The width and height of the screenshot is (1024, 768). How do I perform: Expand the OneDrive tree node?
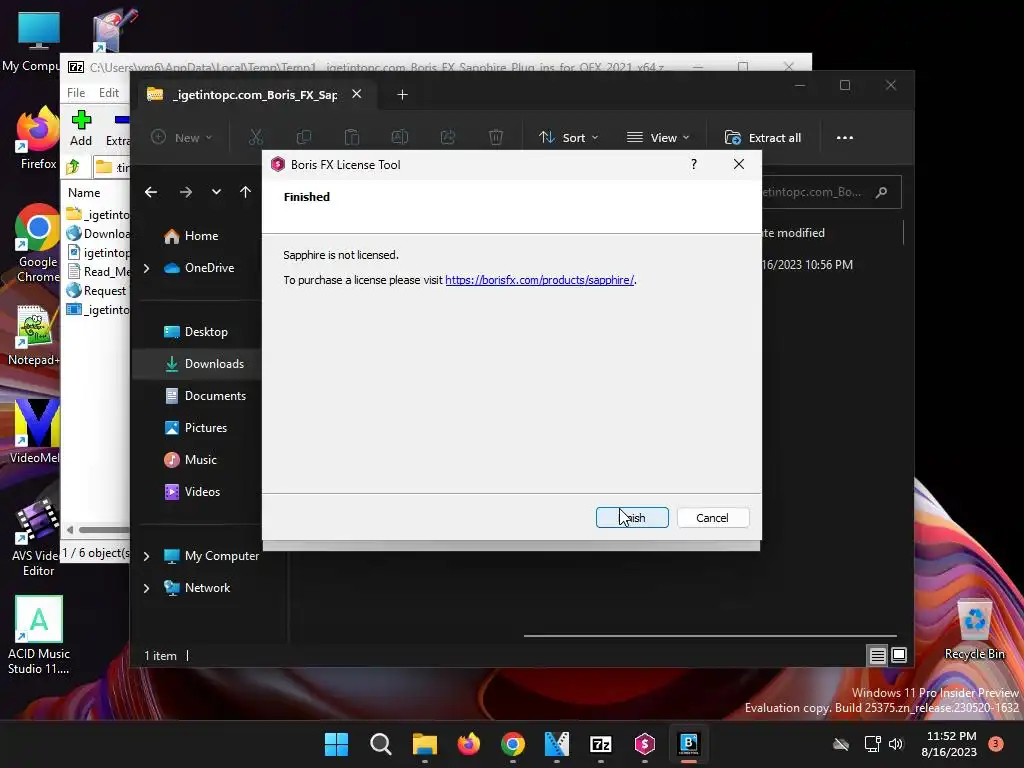coord(146,268)
